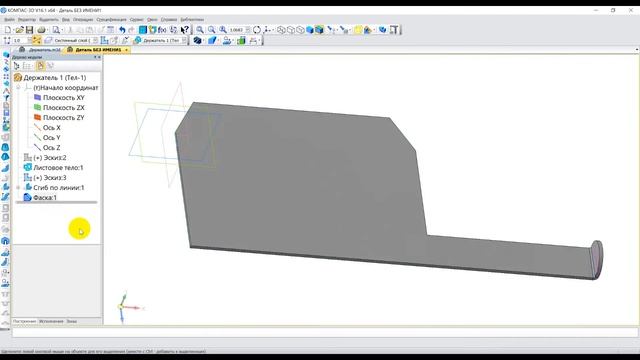Select the shaded blue cube display mode

pos(310,30)
